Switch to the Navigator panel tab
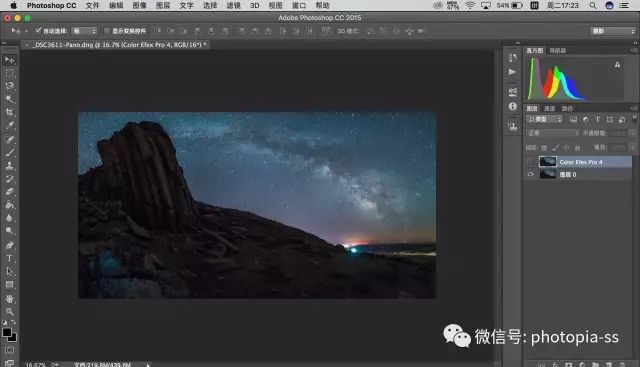The image size is (640, 367). [x=557, y=50]
